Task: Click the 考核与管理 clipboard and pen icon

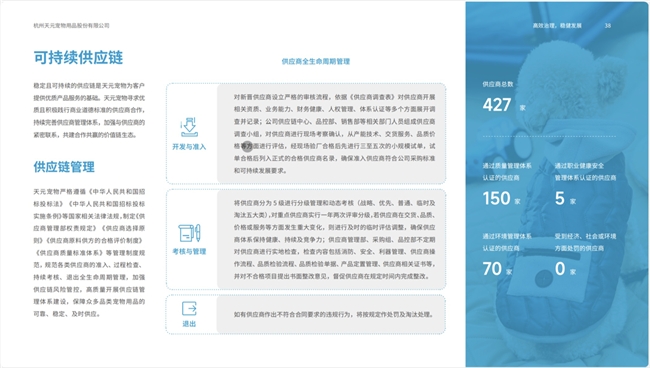Action: (189, 233)
